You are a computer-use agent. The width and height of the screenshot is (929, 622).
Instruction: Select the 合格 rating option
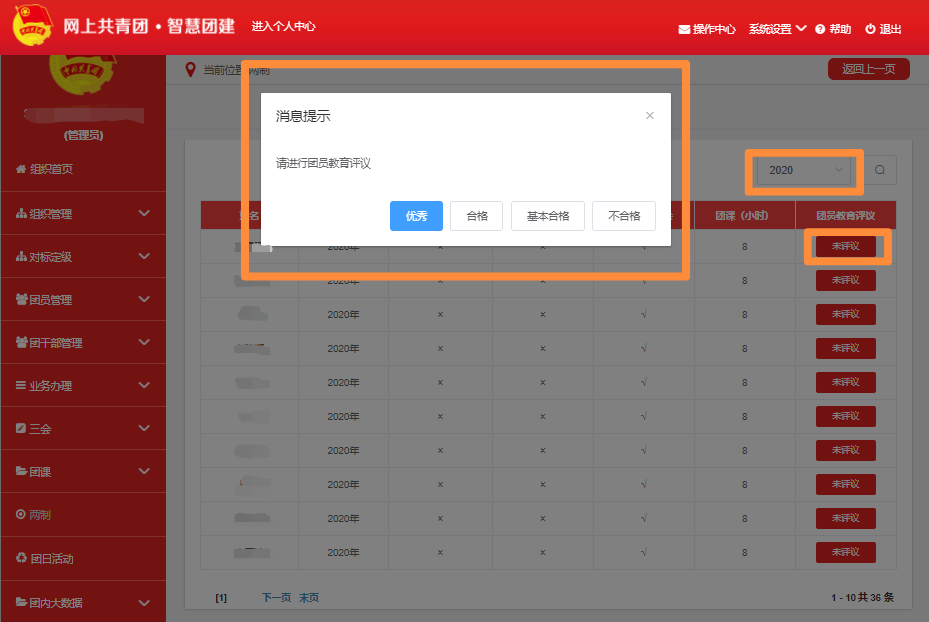[x=477, y=216]
